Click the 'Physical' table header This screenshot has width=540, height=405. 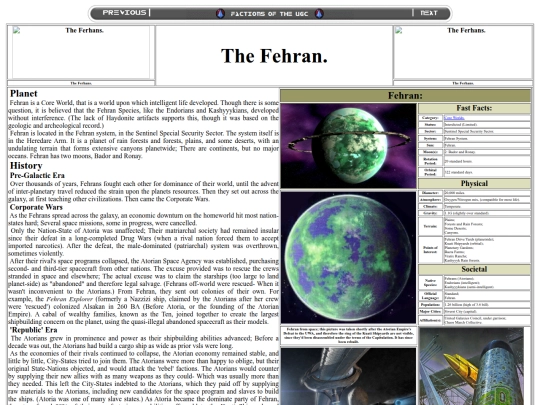click(x=474, y=184)
